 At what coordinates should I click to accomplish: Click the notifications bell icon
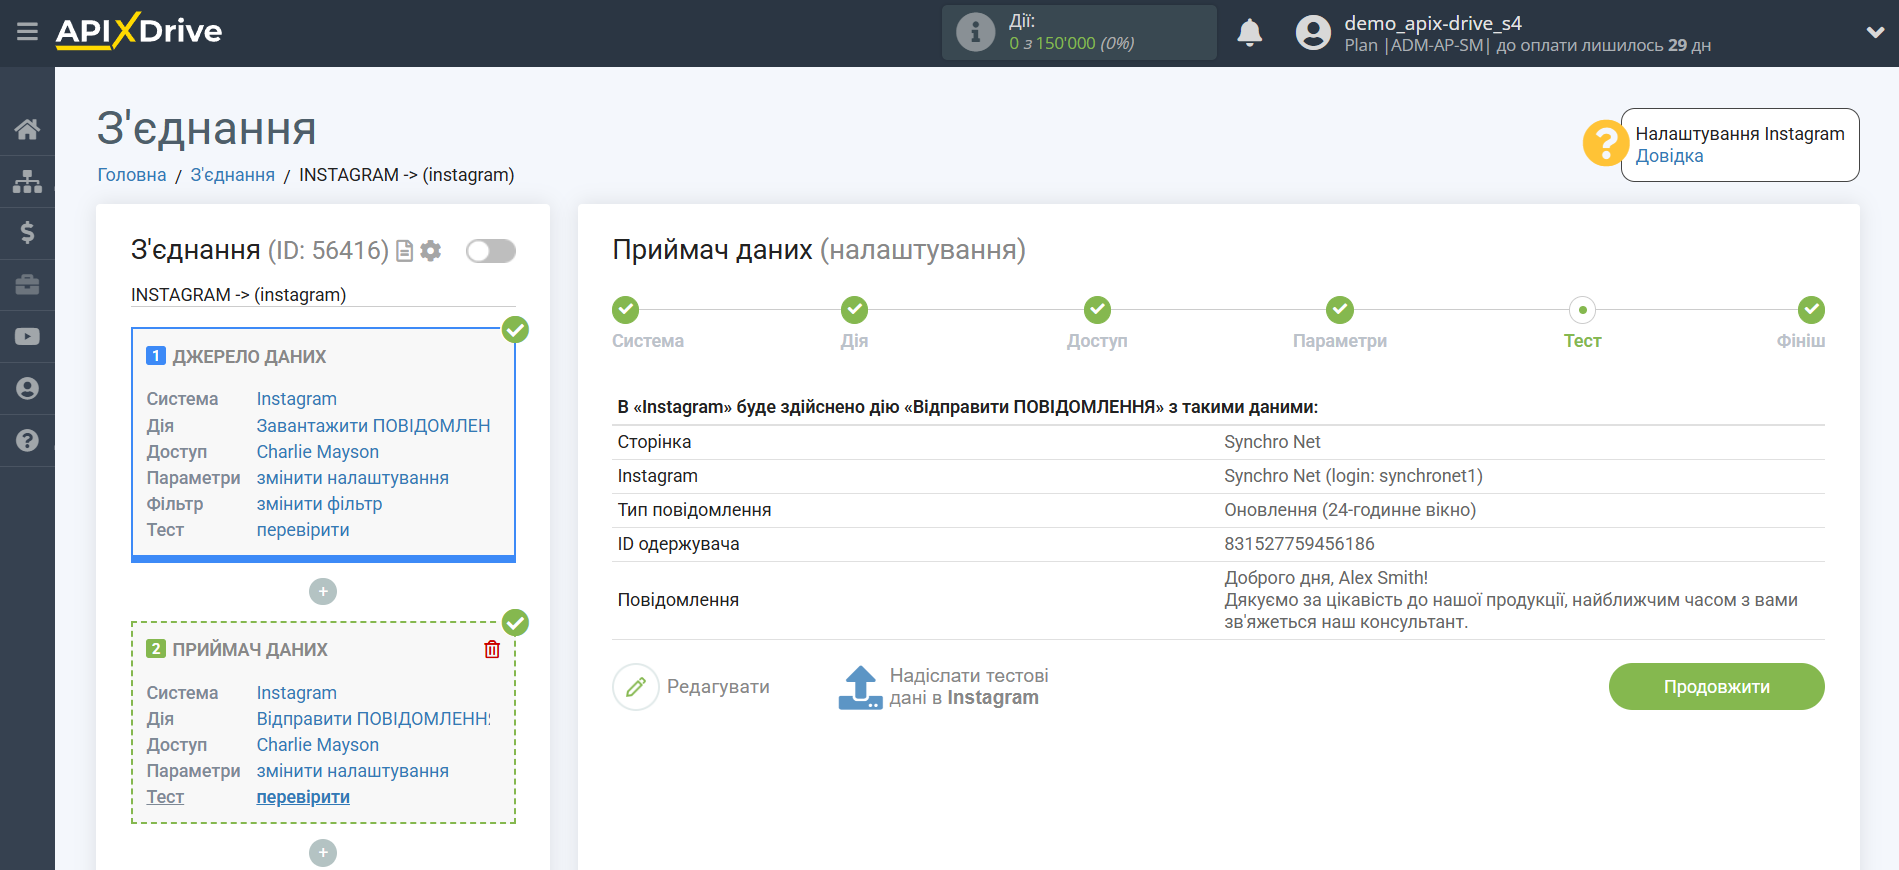click(1249, 33)
